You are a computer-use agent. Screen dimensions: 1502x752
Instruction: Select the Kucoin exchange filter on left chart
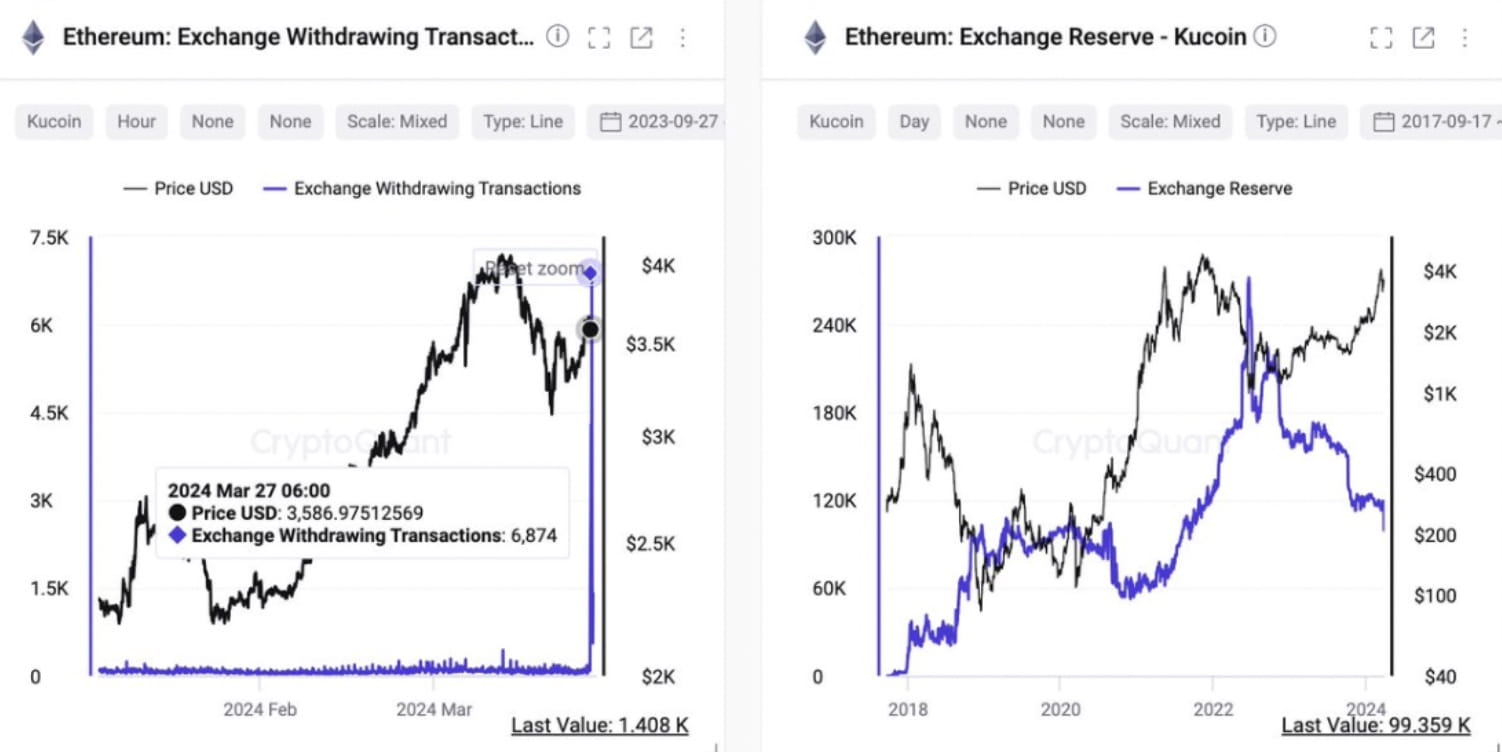point(53,121)
